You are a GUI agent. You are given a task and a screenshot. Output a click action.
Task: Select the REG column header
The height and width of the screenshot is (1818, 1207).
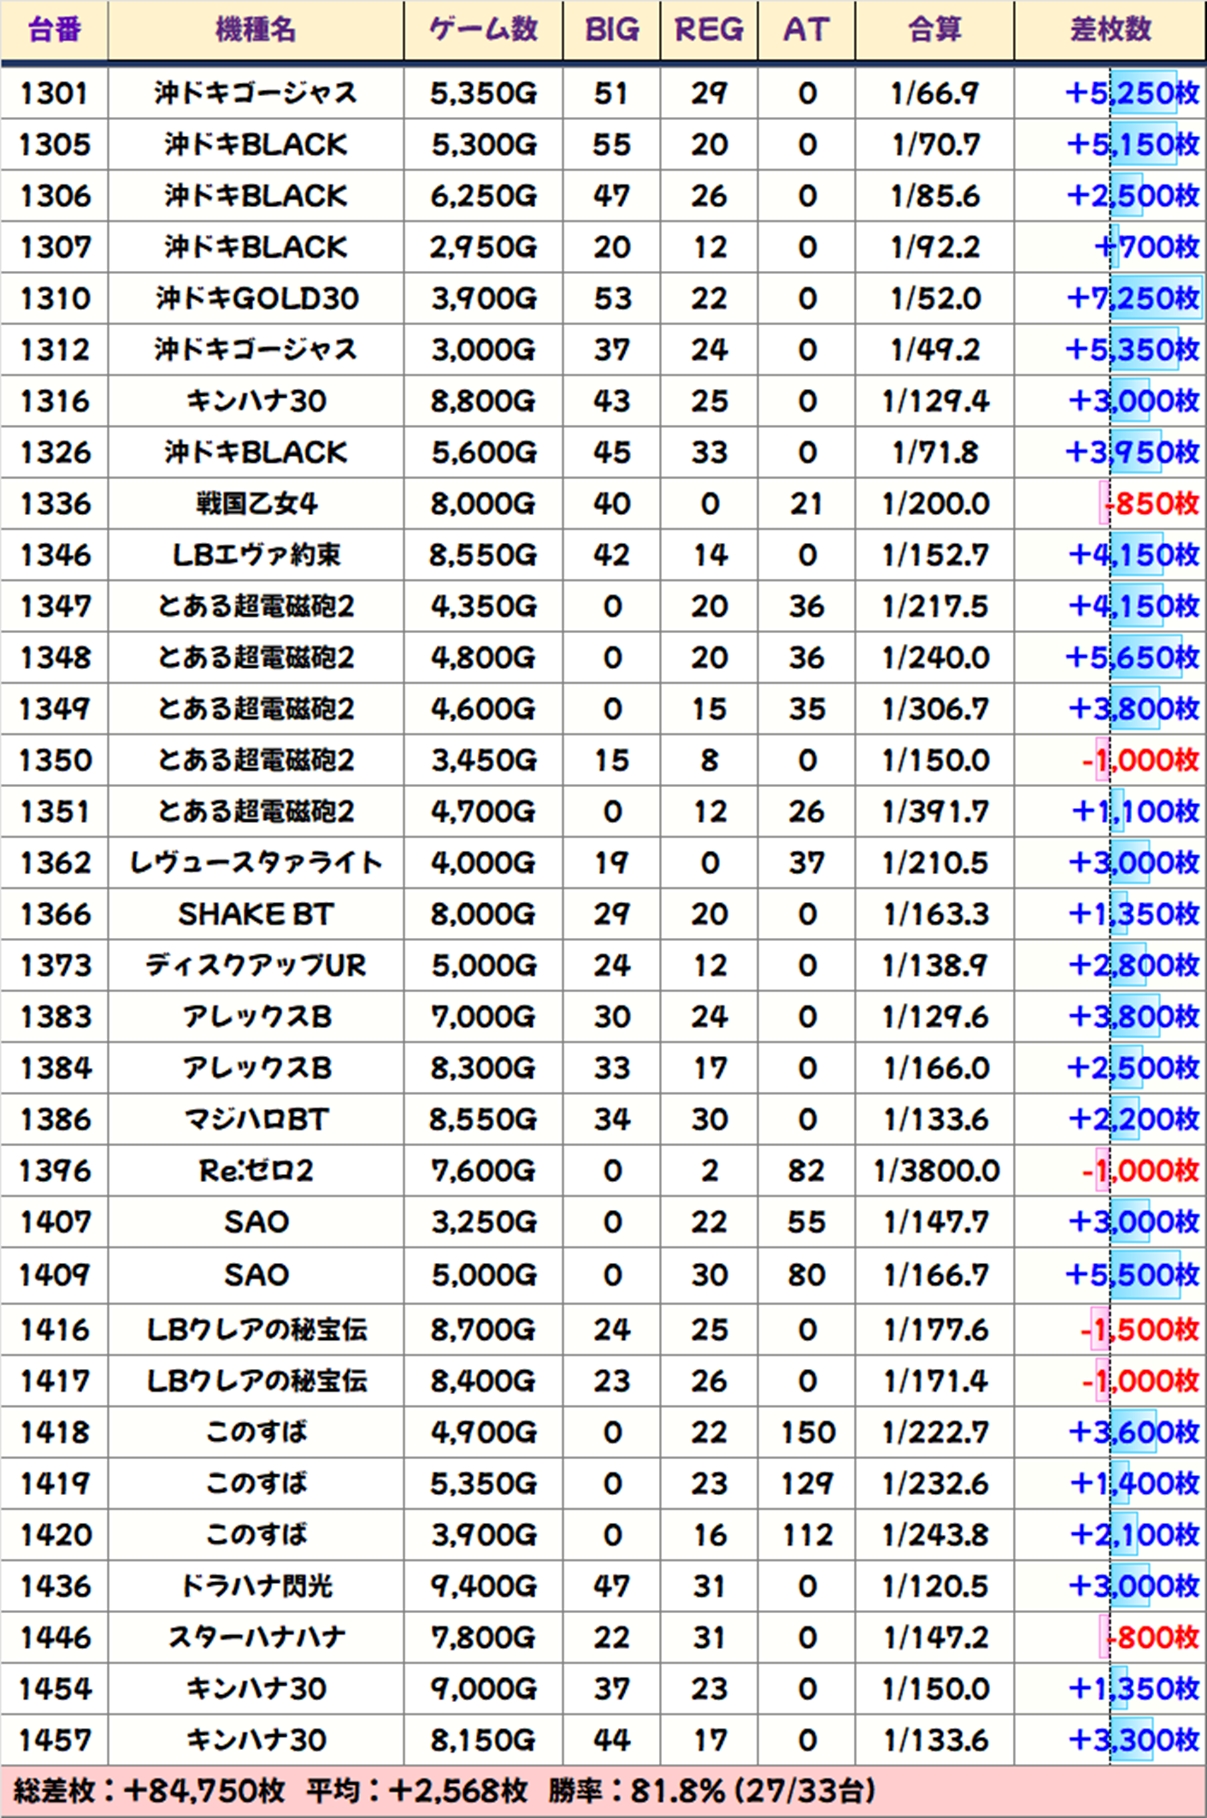(x=709, y=30)
